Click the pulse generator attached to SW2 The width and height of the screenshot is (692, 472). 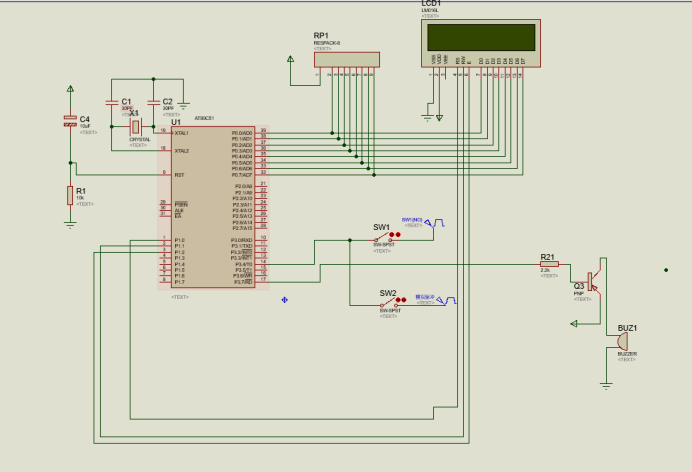pos(447,300)
